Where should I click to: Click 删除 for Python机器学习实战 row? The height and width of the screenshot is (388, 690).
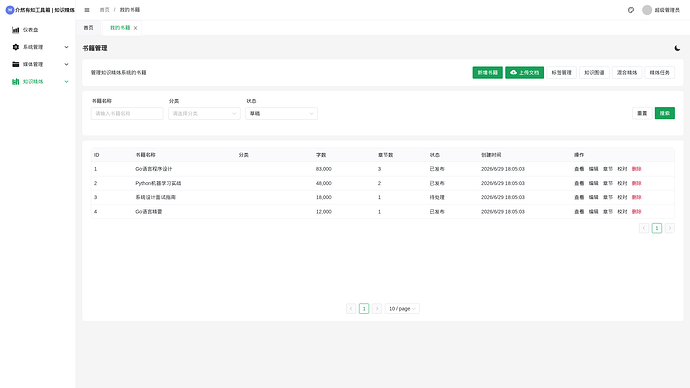point(637,183)
